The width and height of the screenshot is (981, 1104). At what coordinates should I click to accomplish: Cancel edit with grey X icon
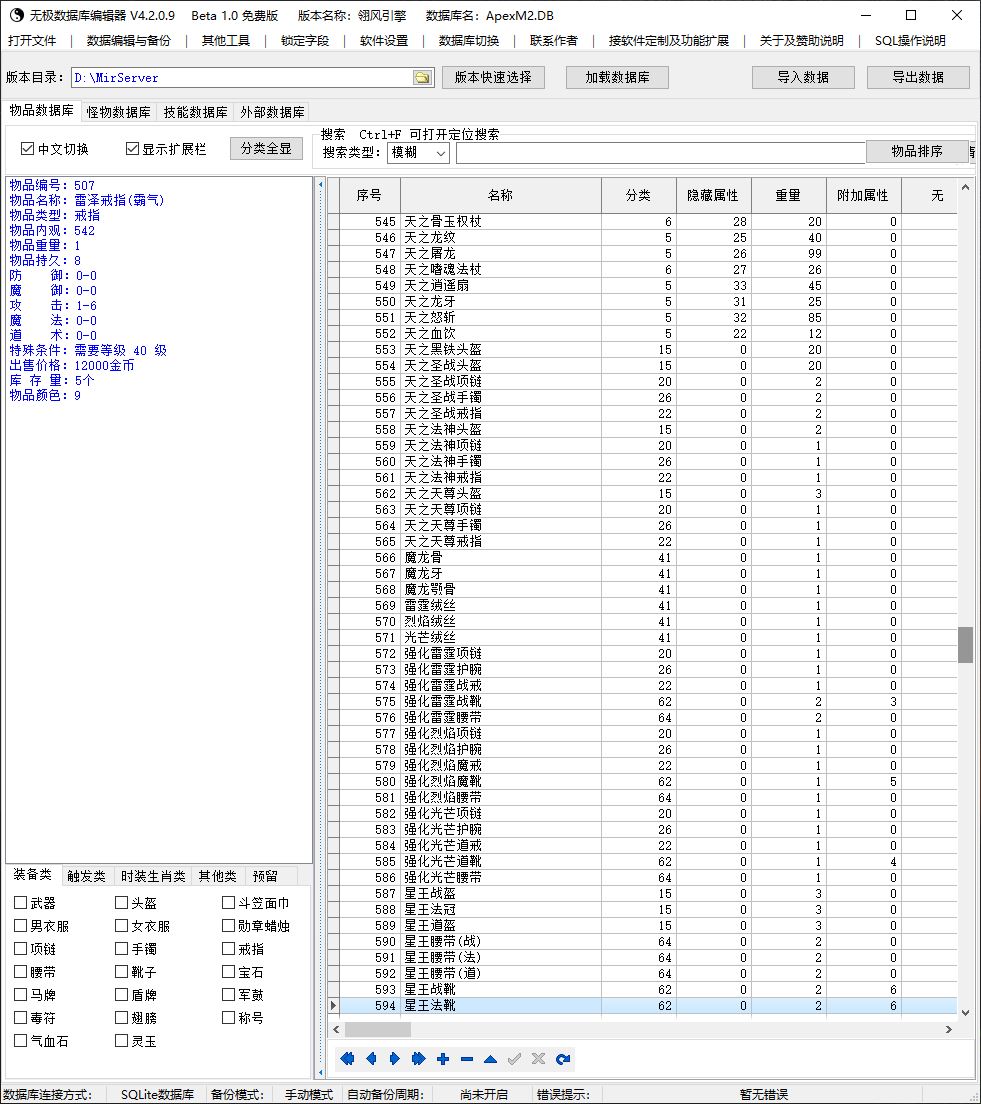pos(538,1058)
